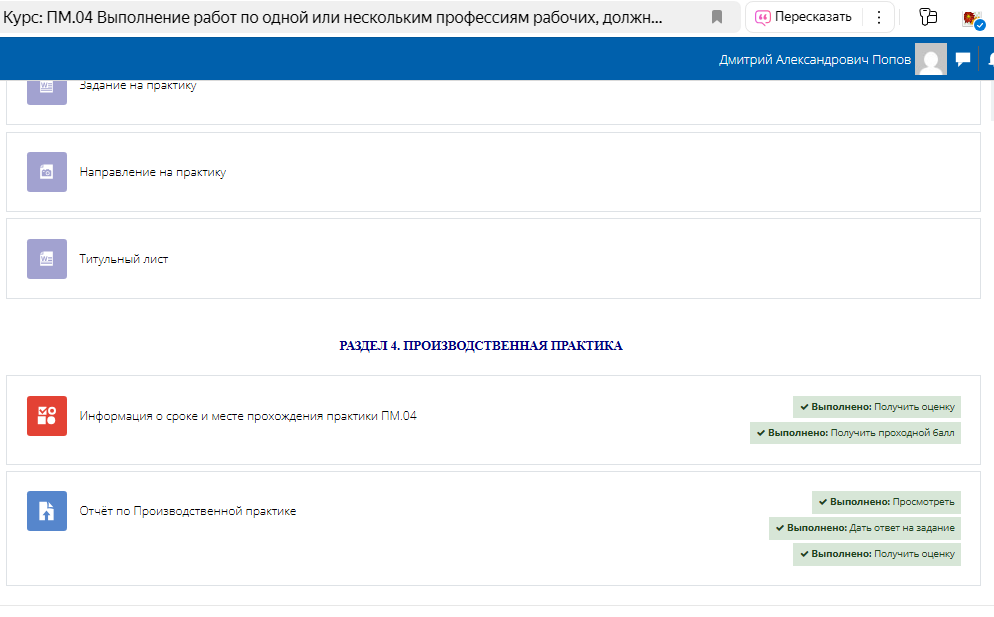
Task: Click the bookmark icon in address bar
Action: pos(716,17)
